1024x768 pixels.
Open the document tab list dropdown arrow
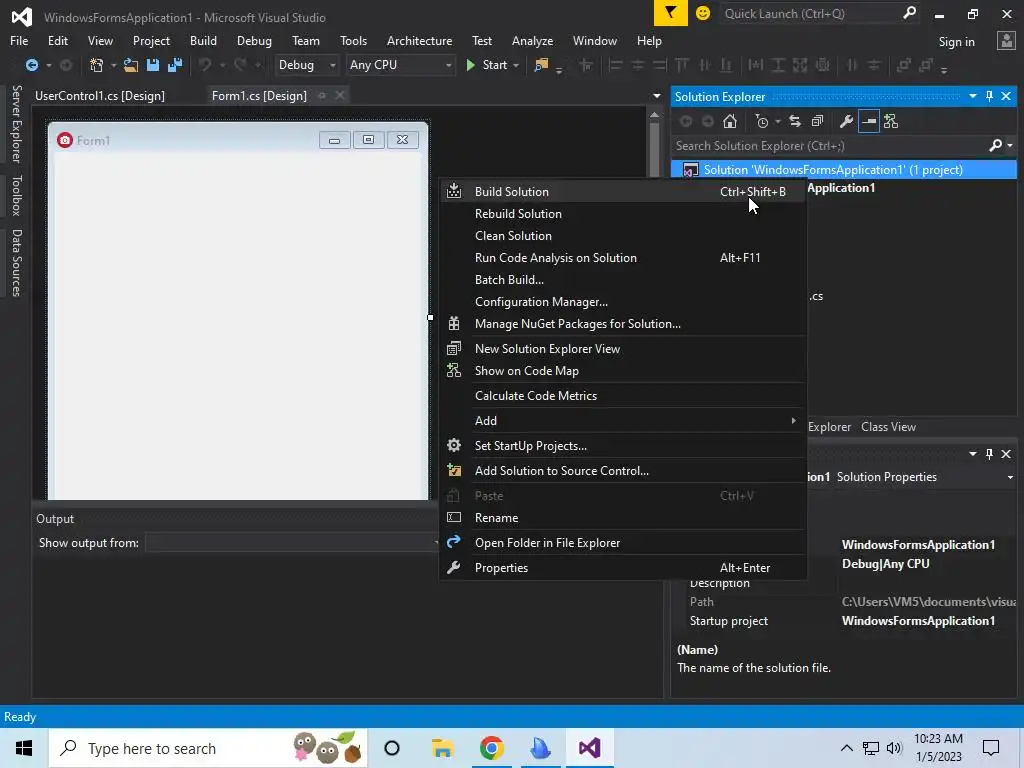656,96
